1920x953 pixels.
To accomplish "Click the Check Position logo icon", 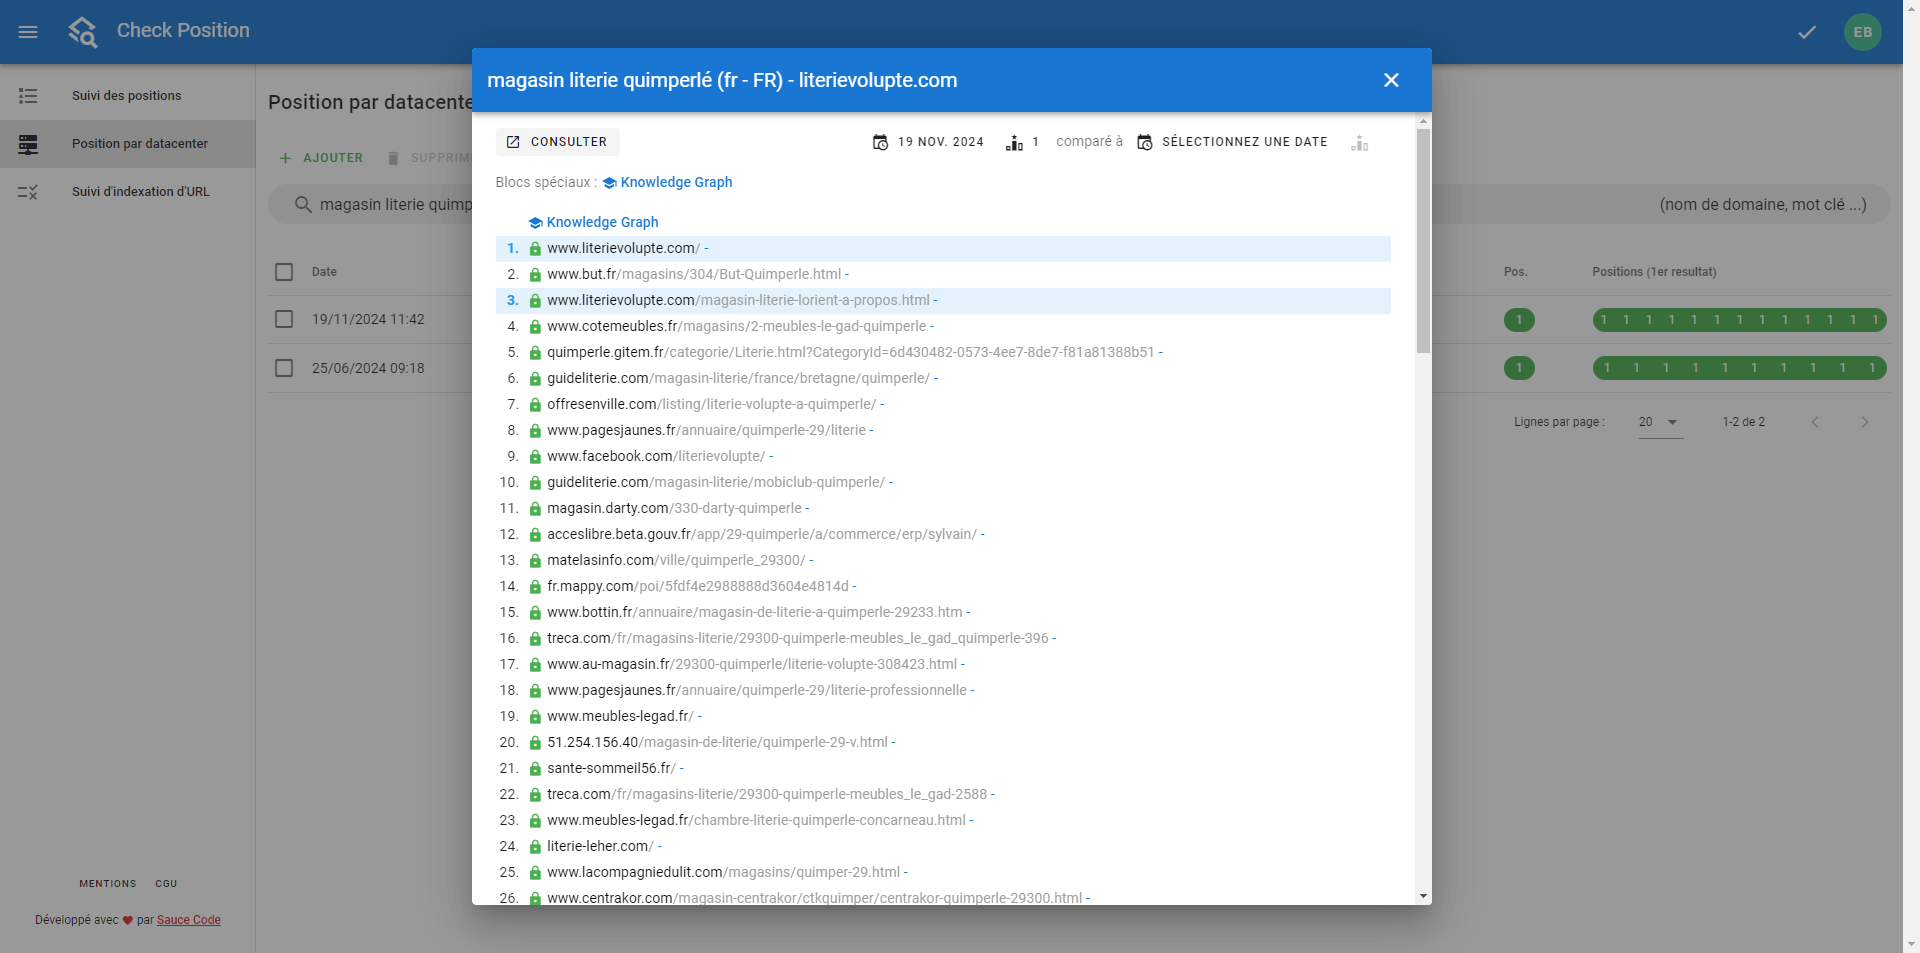I will coord(83,32).
